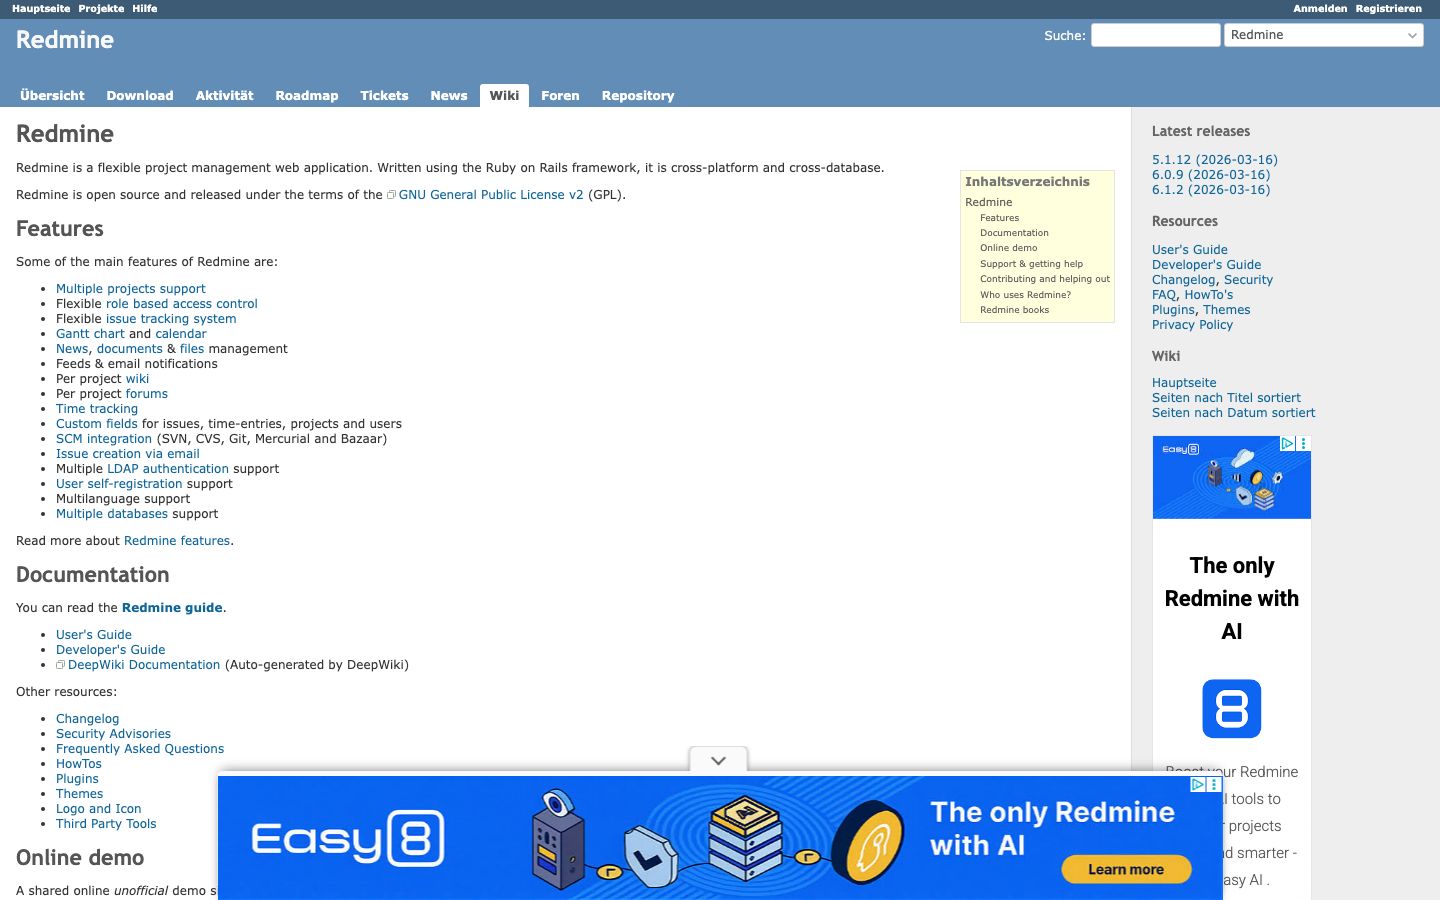1440x900 pixels.
Task: Click the Anmelden link
Action: pyautogui.click(x=1320, y=9)
